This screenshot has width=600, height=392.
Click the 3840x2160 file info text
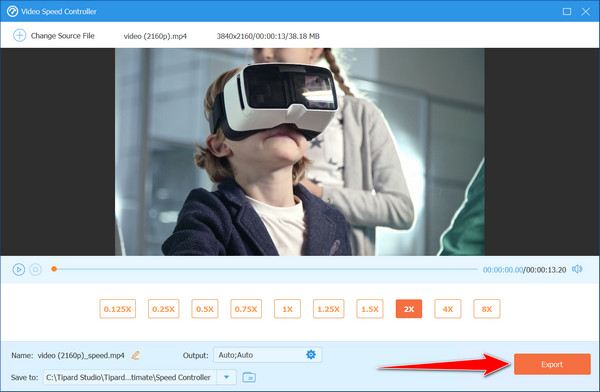[x=268, y=36]
